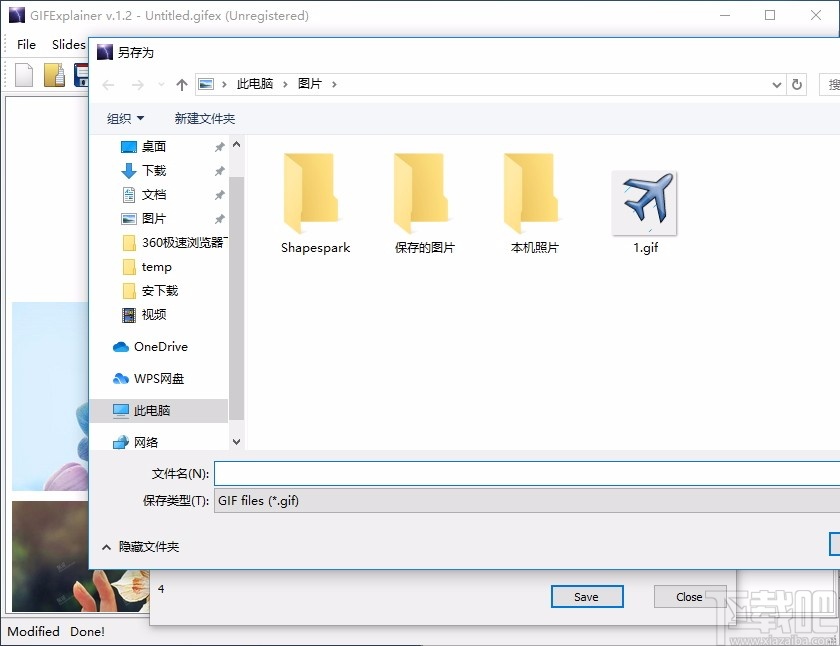This screenshot has height=646, width=840.
Task: Unpin 下载 using its pin icon
Action: [221, 170]
